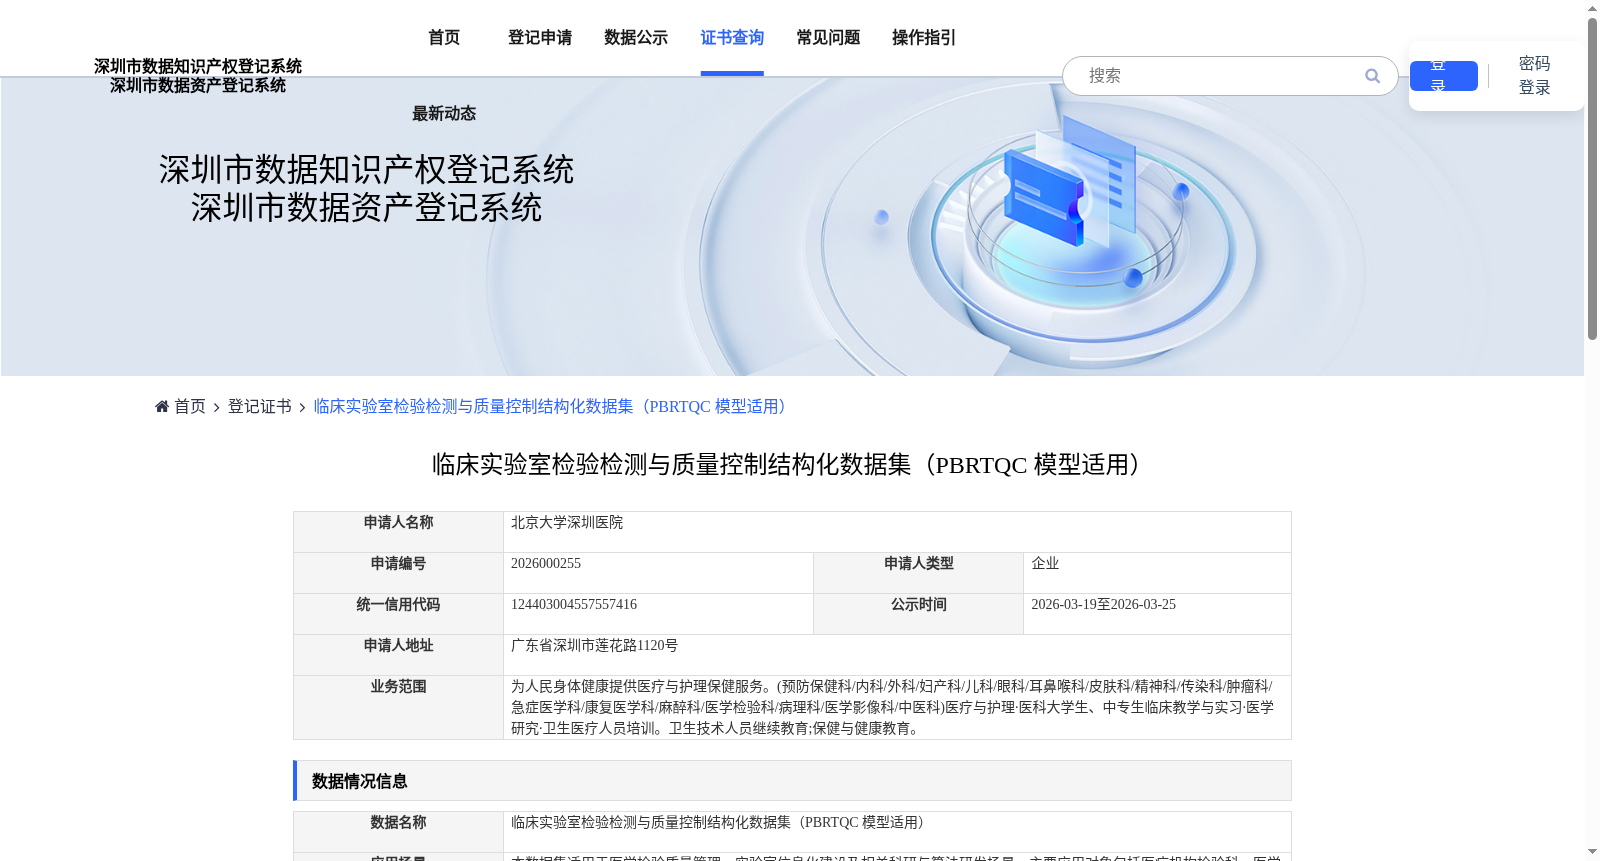Viewport: 1600px width, 861px height.
Task: Select address 广东省深圳市莲花路1120号
Action: coord(595,646)
